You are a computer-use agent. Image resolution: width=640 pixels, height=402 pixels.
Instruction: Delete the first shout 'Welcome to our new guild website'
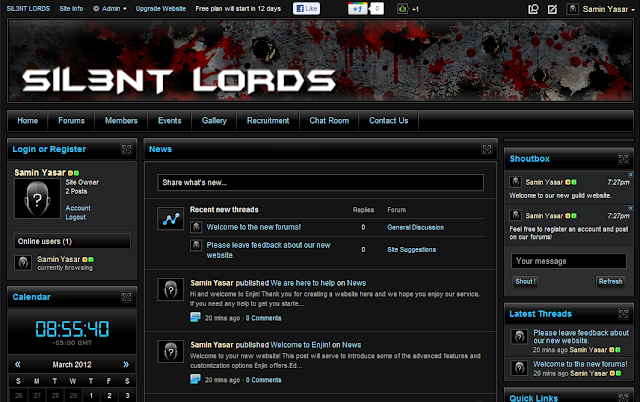click(x=630, y=175)
